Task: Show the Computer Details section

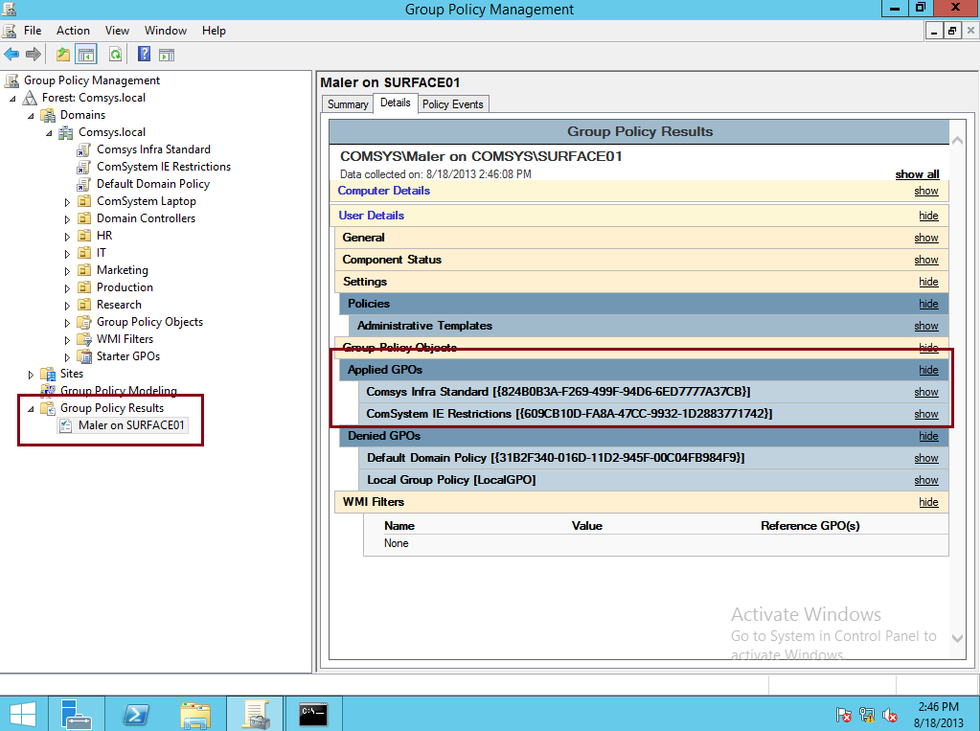Action: (x=926, y=191)
